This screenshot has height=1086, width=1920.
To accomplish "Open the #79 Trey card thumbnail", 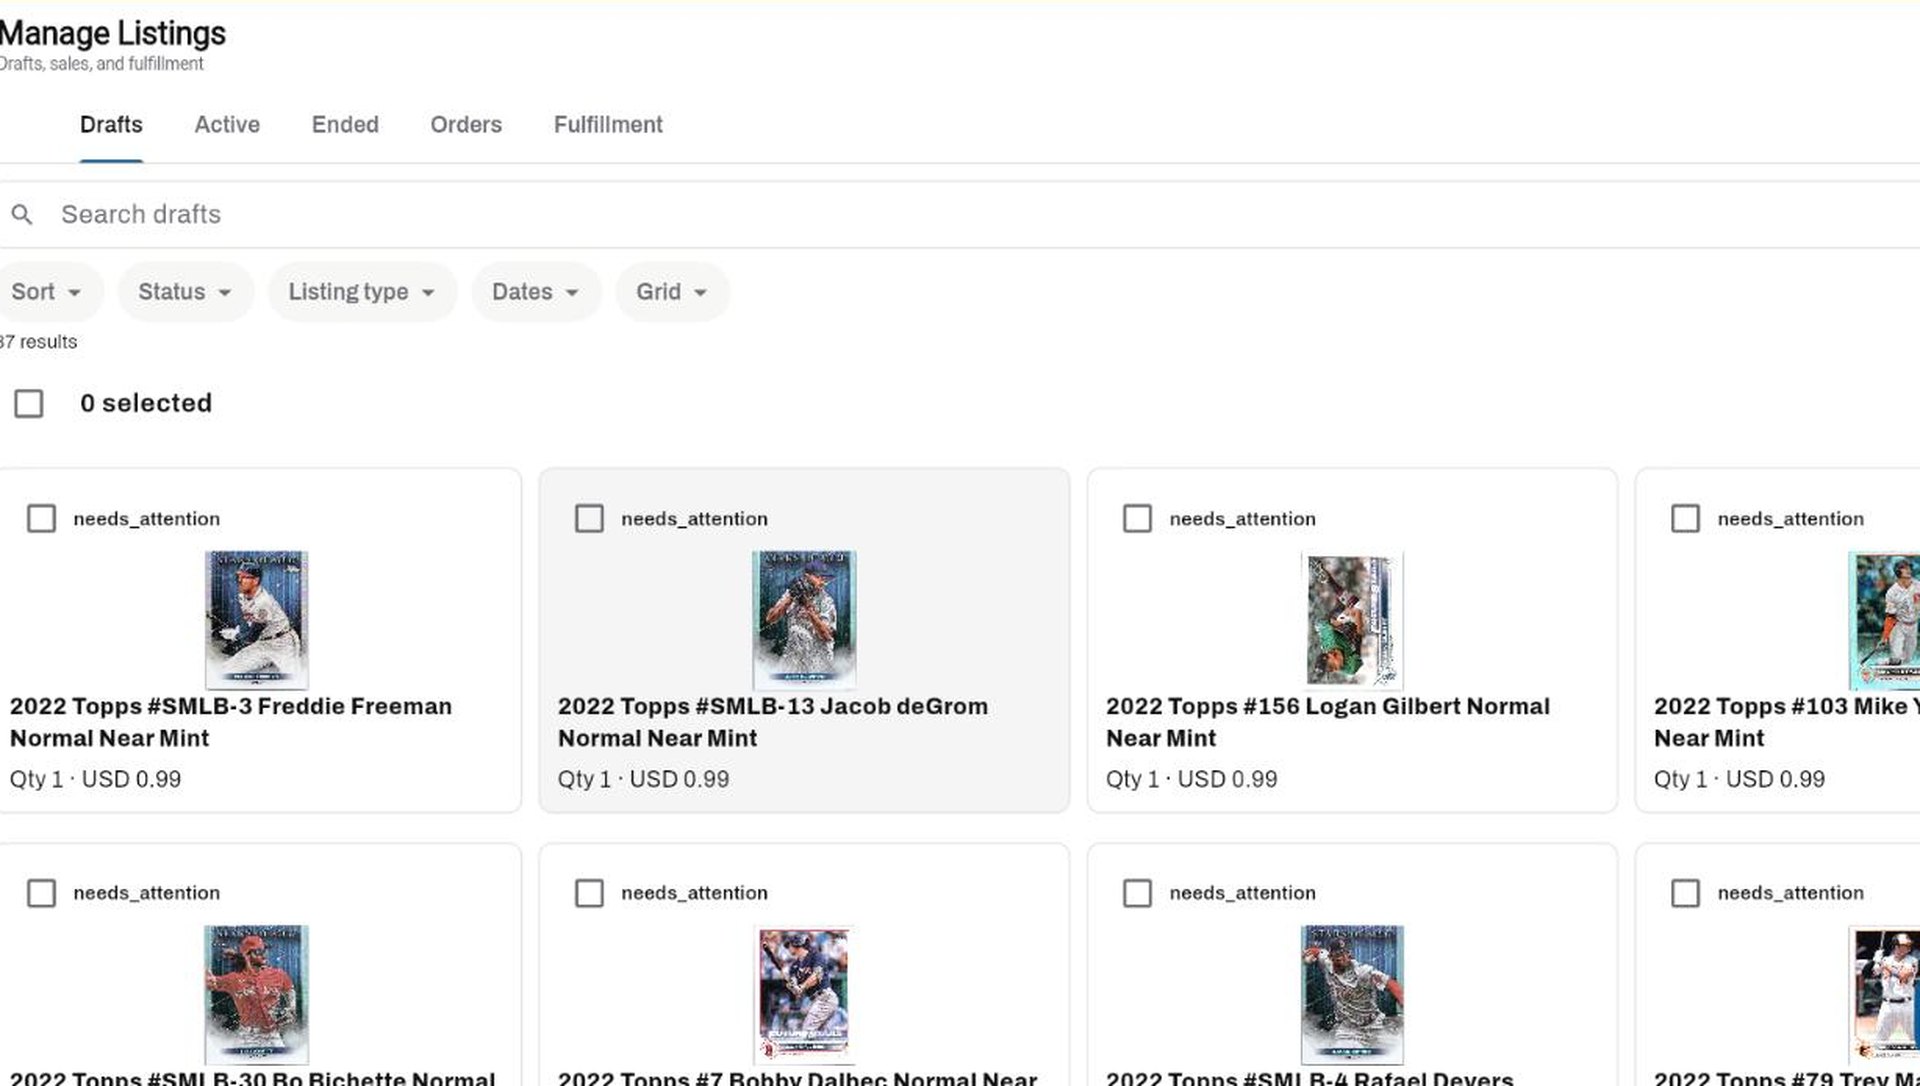I will point(1884,994).
